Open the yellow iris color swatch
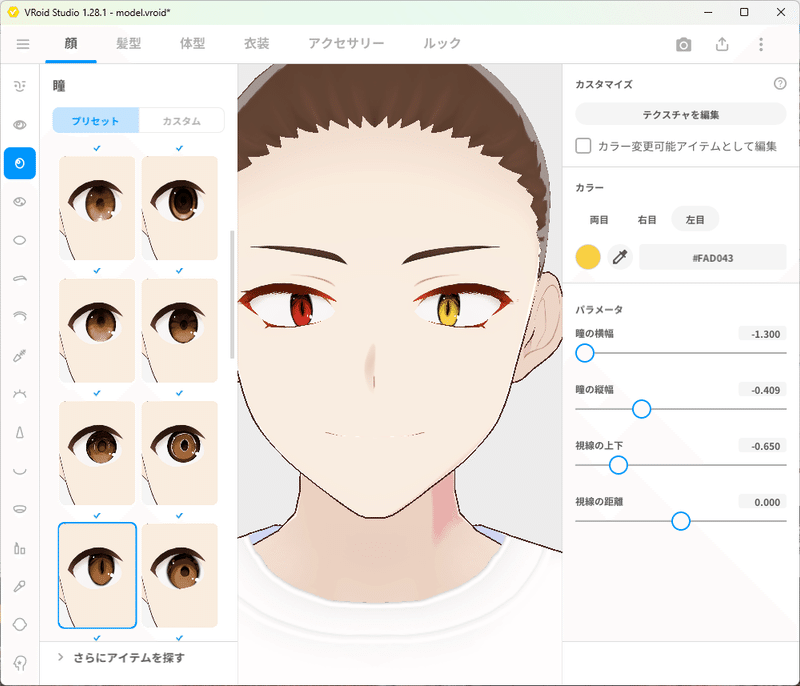The image size is (800, 686). (588, 257)
